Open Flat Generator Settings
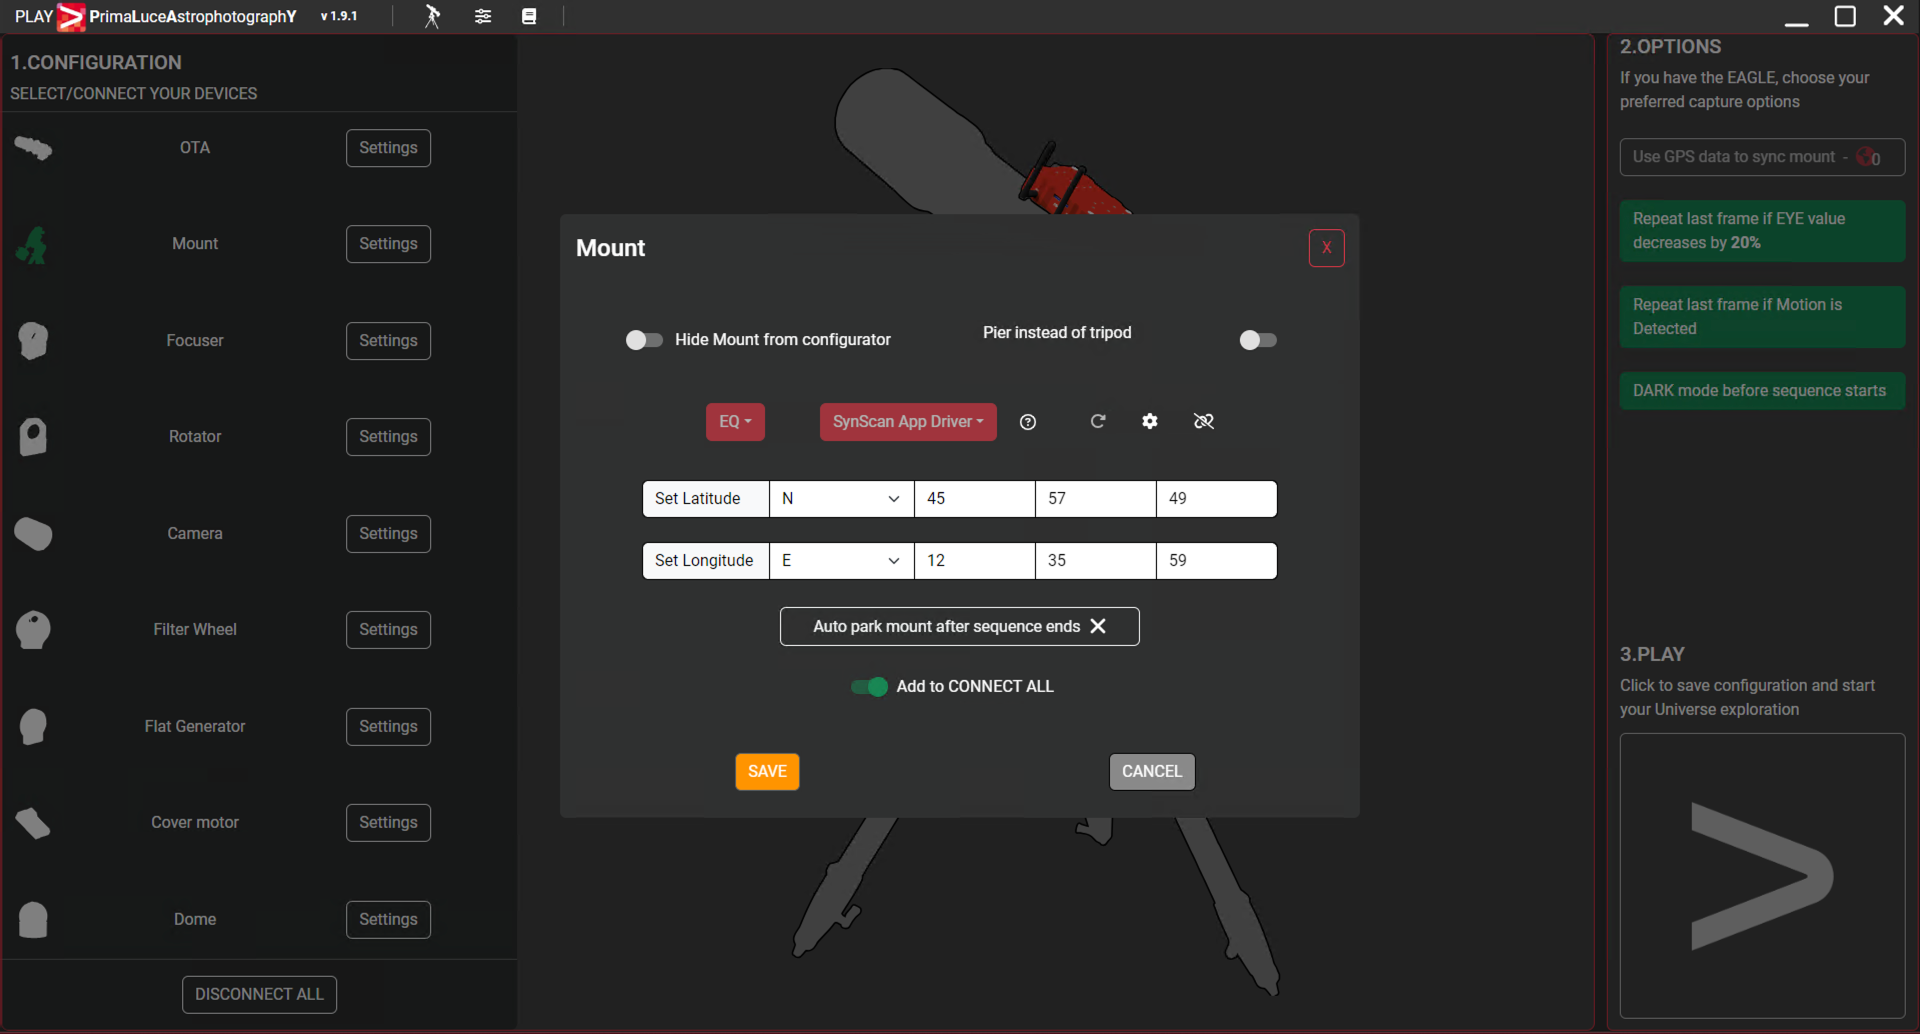The image size is (1920, 1034). (388, 727)
